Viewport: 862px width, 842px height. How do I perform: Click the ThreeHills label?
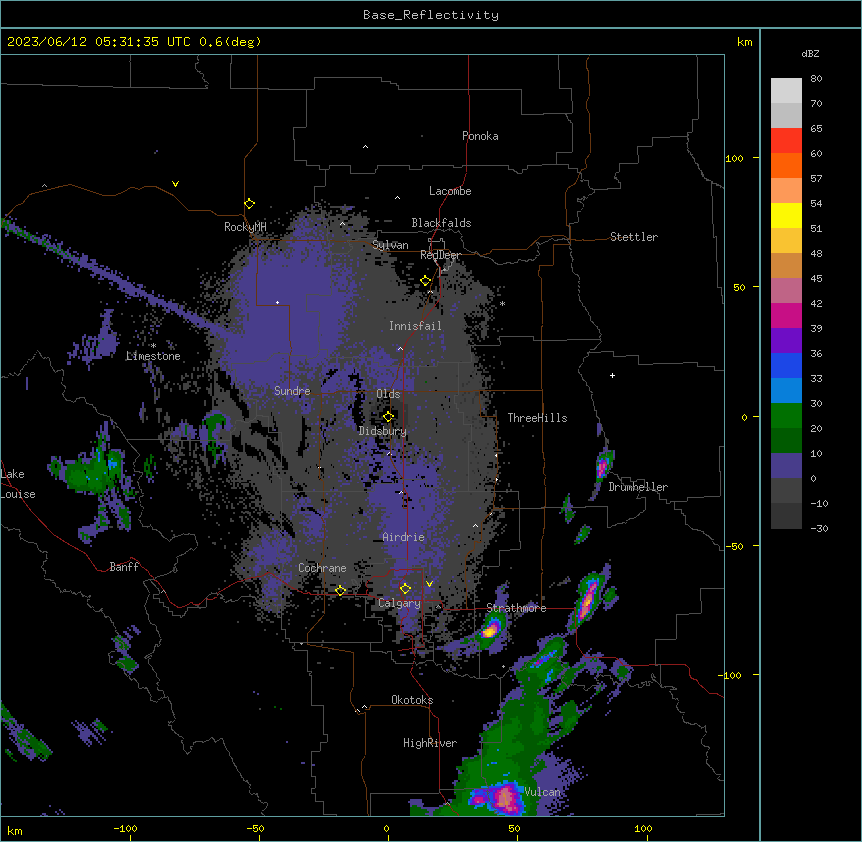tap(537, 418)
